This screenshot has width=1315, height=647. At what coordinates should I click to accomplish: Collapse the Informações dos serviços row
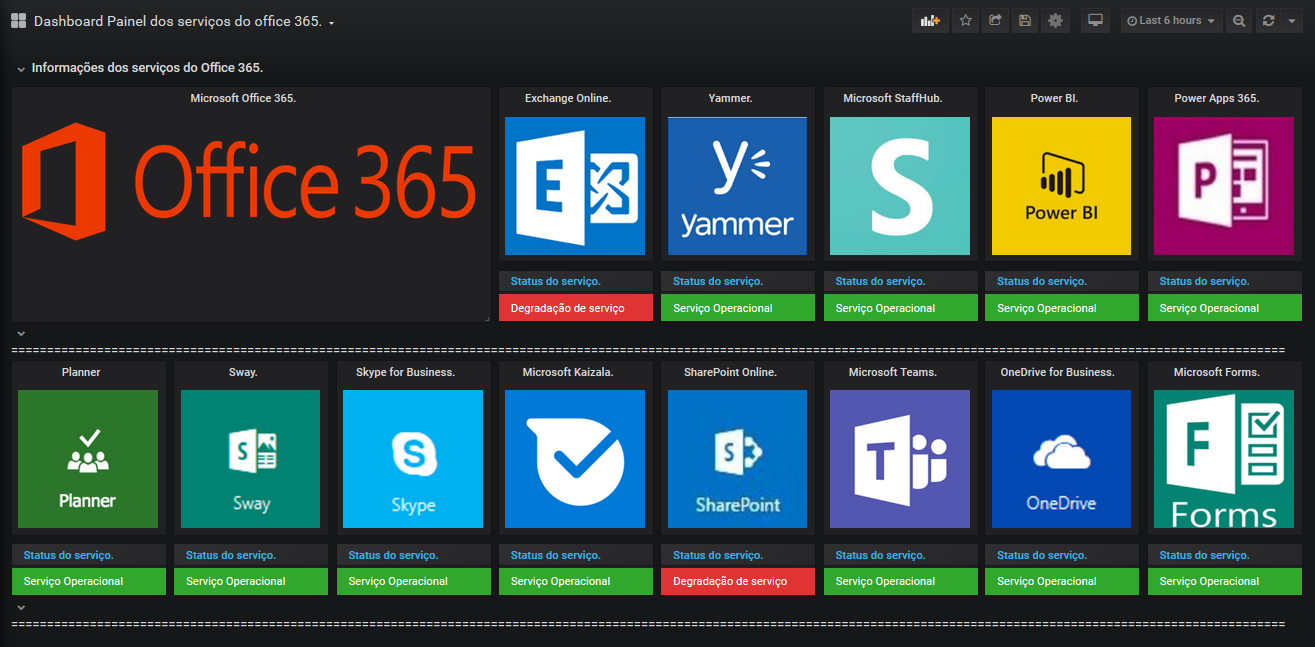[21, 69]
